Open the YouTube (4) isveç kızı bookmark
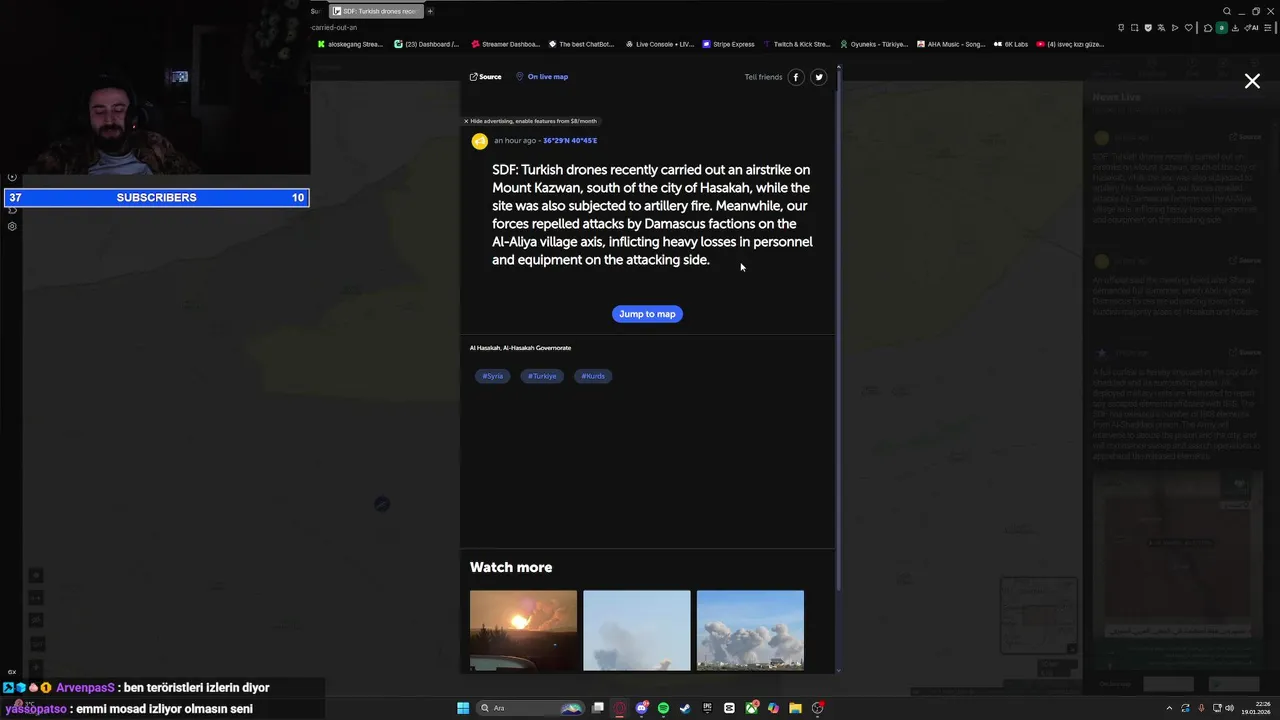 pyautogui.click(x=1070, y=44)
